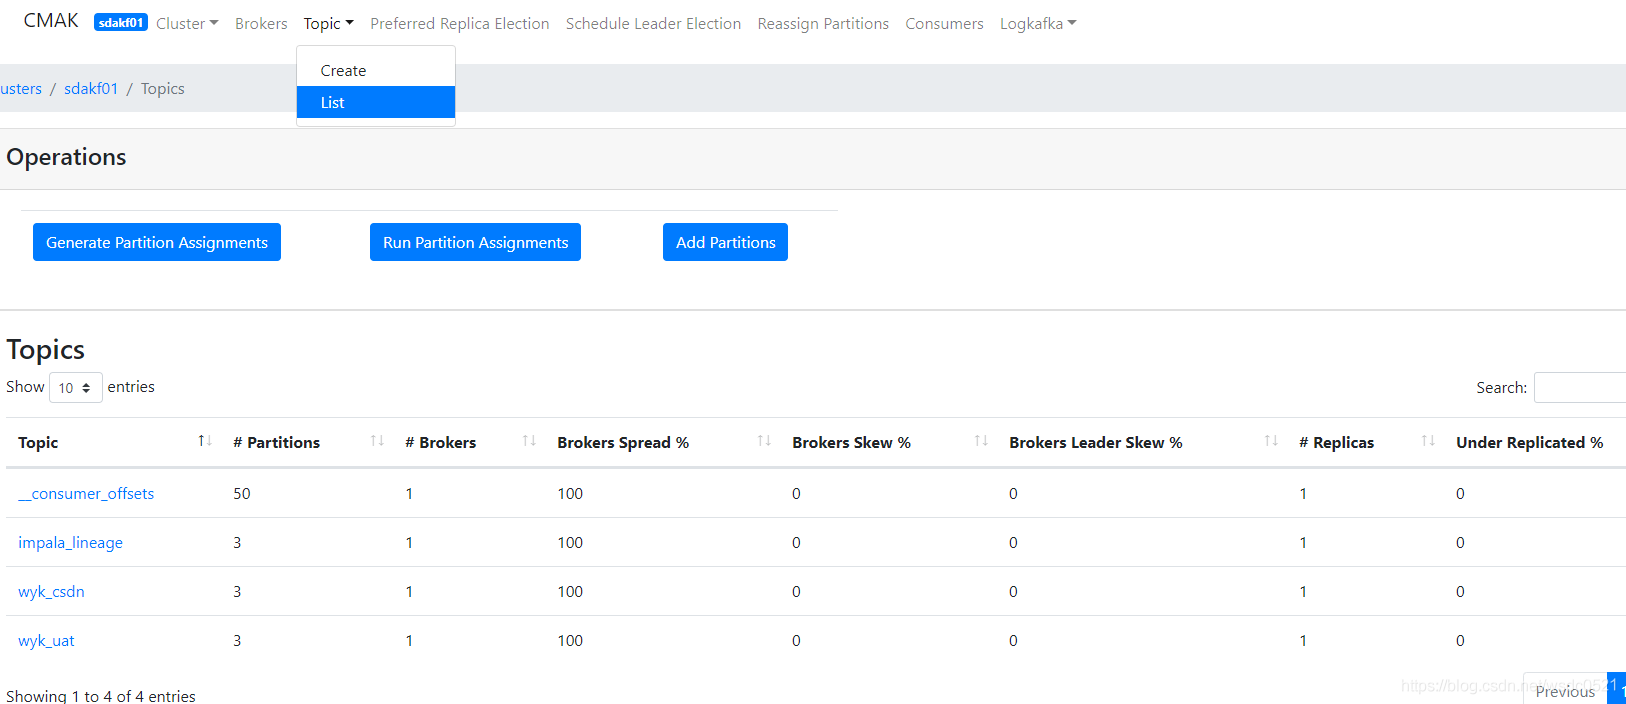Image resolution: width=1626 pixels, height=704 pixels.
Task: Collapse the Topic dropdown in navbar
Action: click(329, 23)
